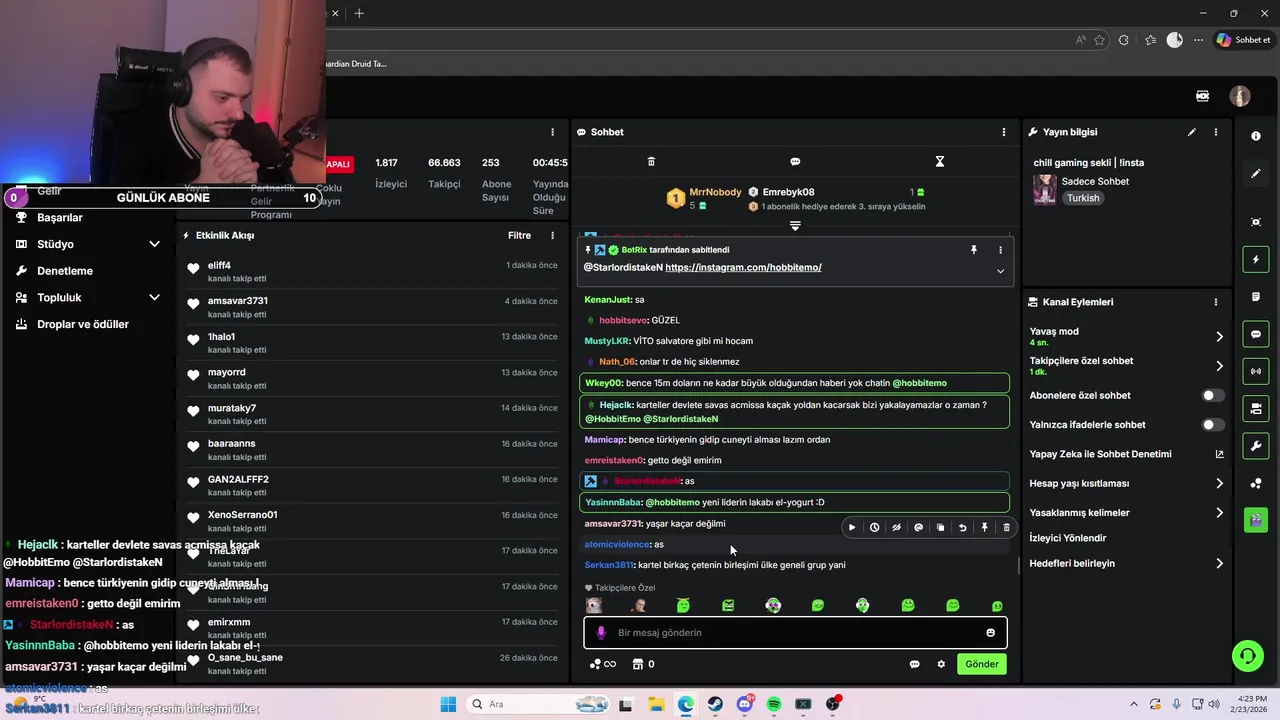The image size is (1280, 720).
Task: Open Hedefleri belirleyin arrow
Action: [1219, 563]
